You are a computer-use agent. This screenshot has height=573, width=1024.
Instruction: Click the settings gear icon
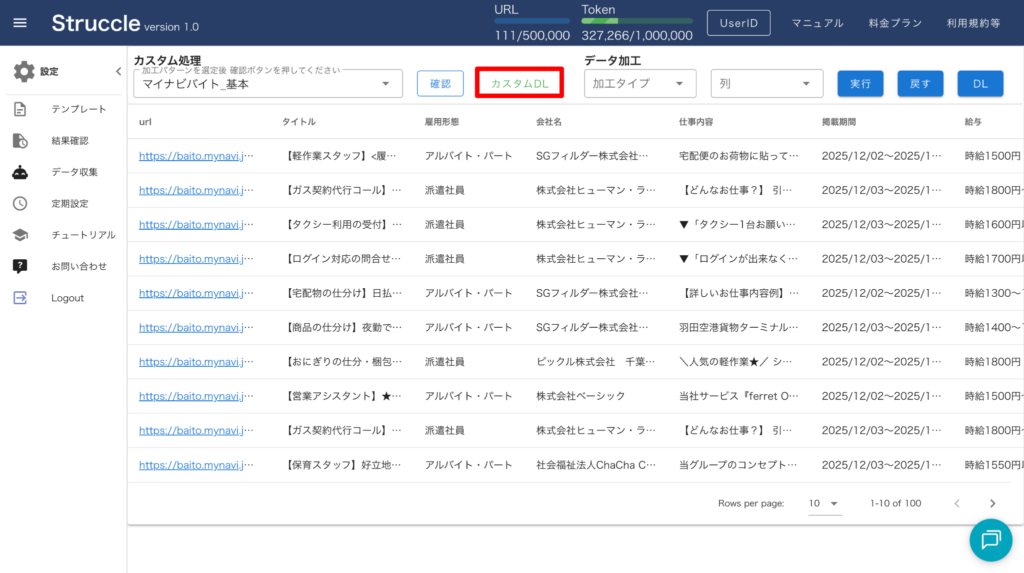23,71
